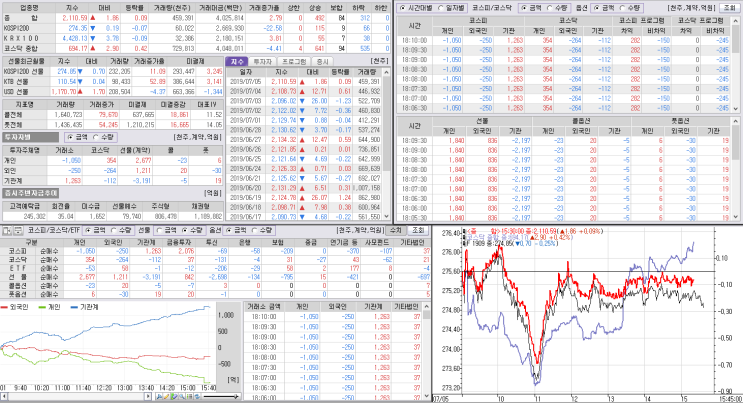The width and height of the screenshot is (743, 403).
Task: Click down arrow of index date table scrollbar
Action: click(x=386, y=216)
